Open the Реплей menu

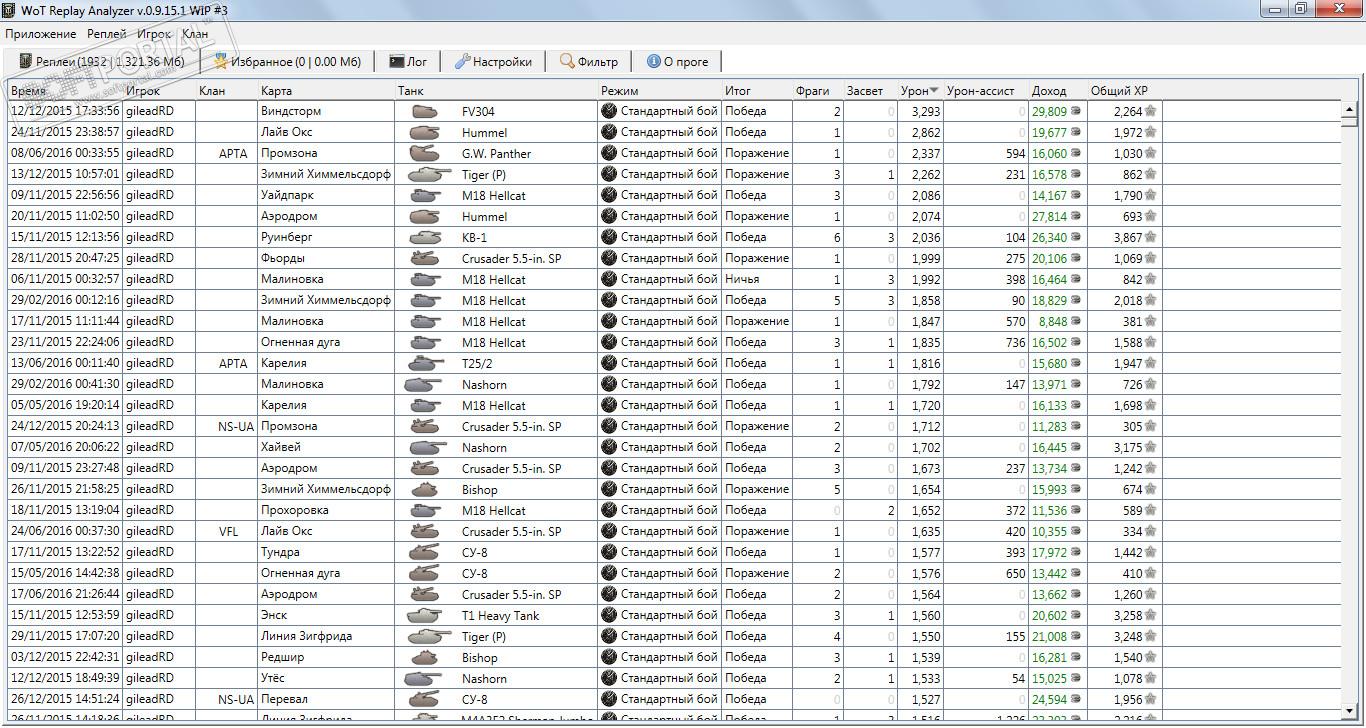point(107,34)
